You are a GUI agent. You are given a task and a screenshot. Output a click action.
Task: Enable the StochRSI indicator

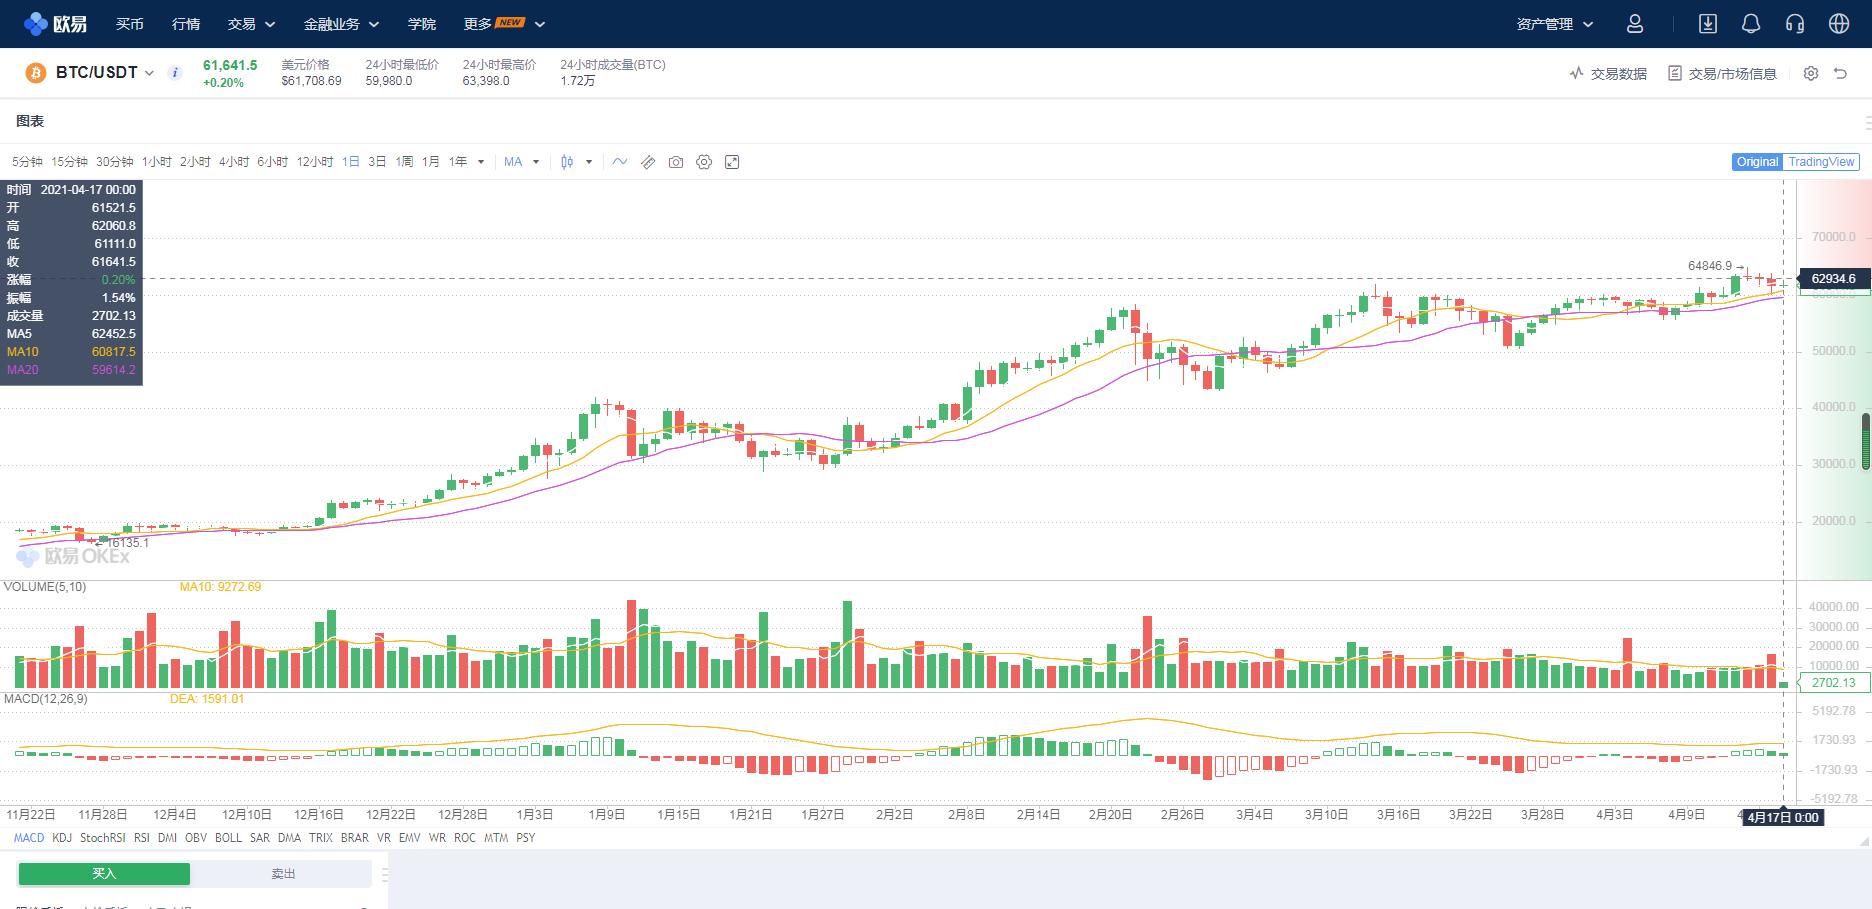point(103,838)
